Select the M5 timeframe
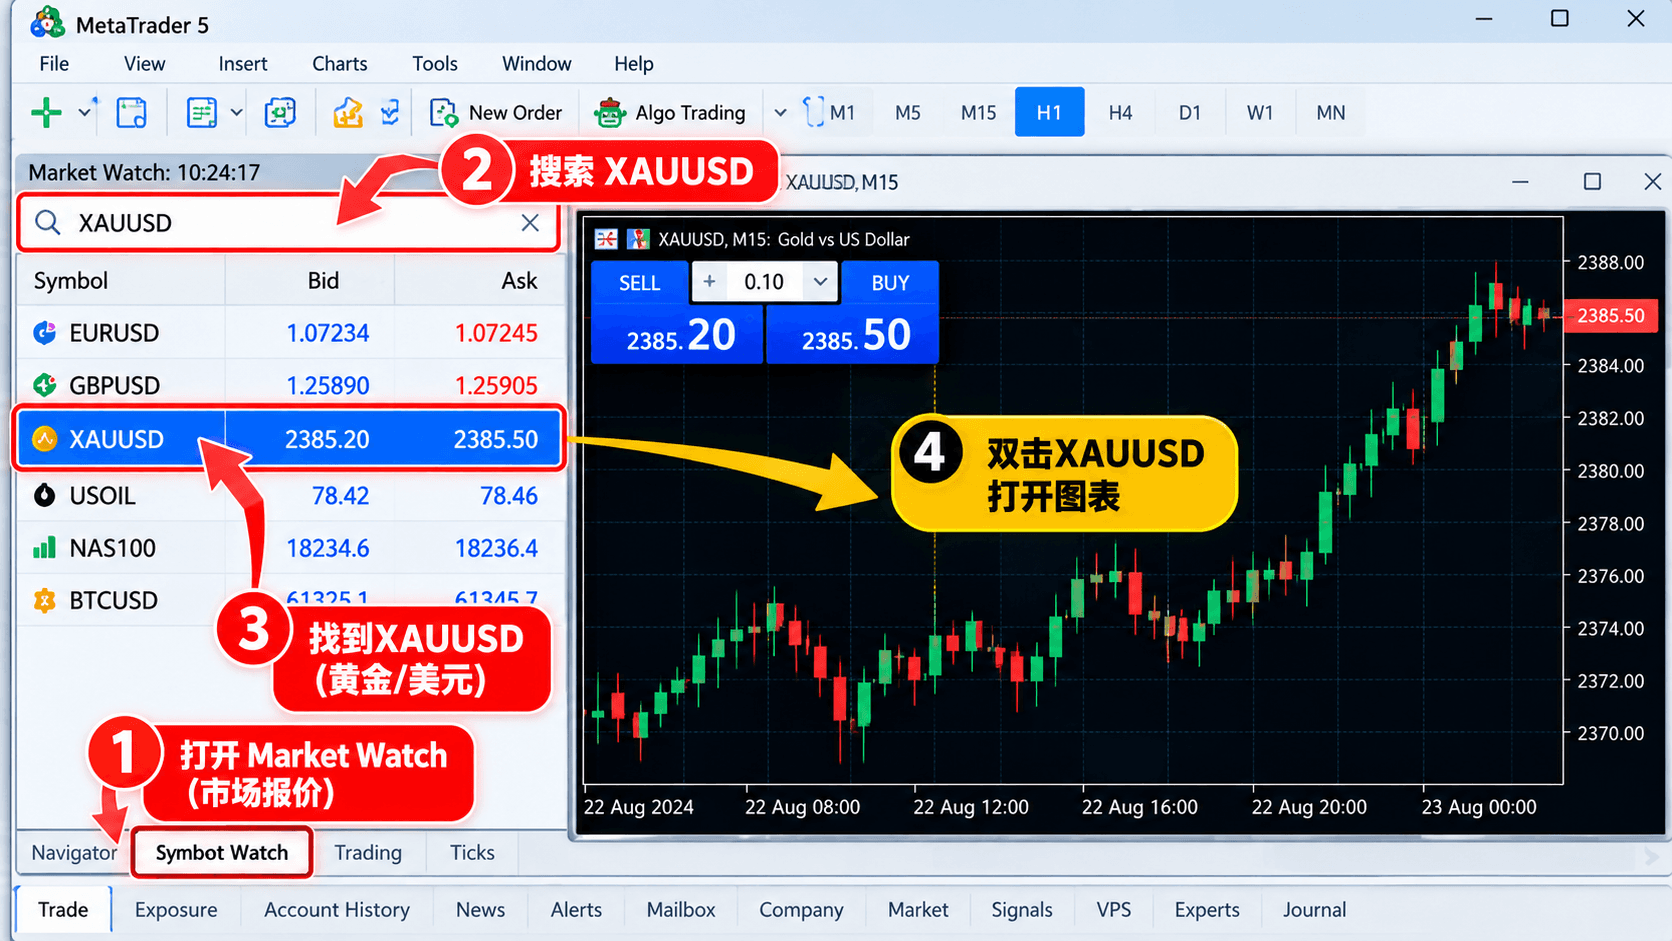The height and width of the screenshot is (941, 1672). tap(907, 113)
